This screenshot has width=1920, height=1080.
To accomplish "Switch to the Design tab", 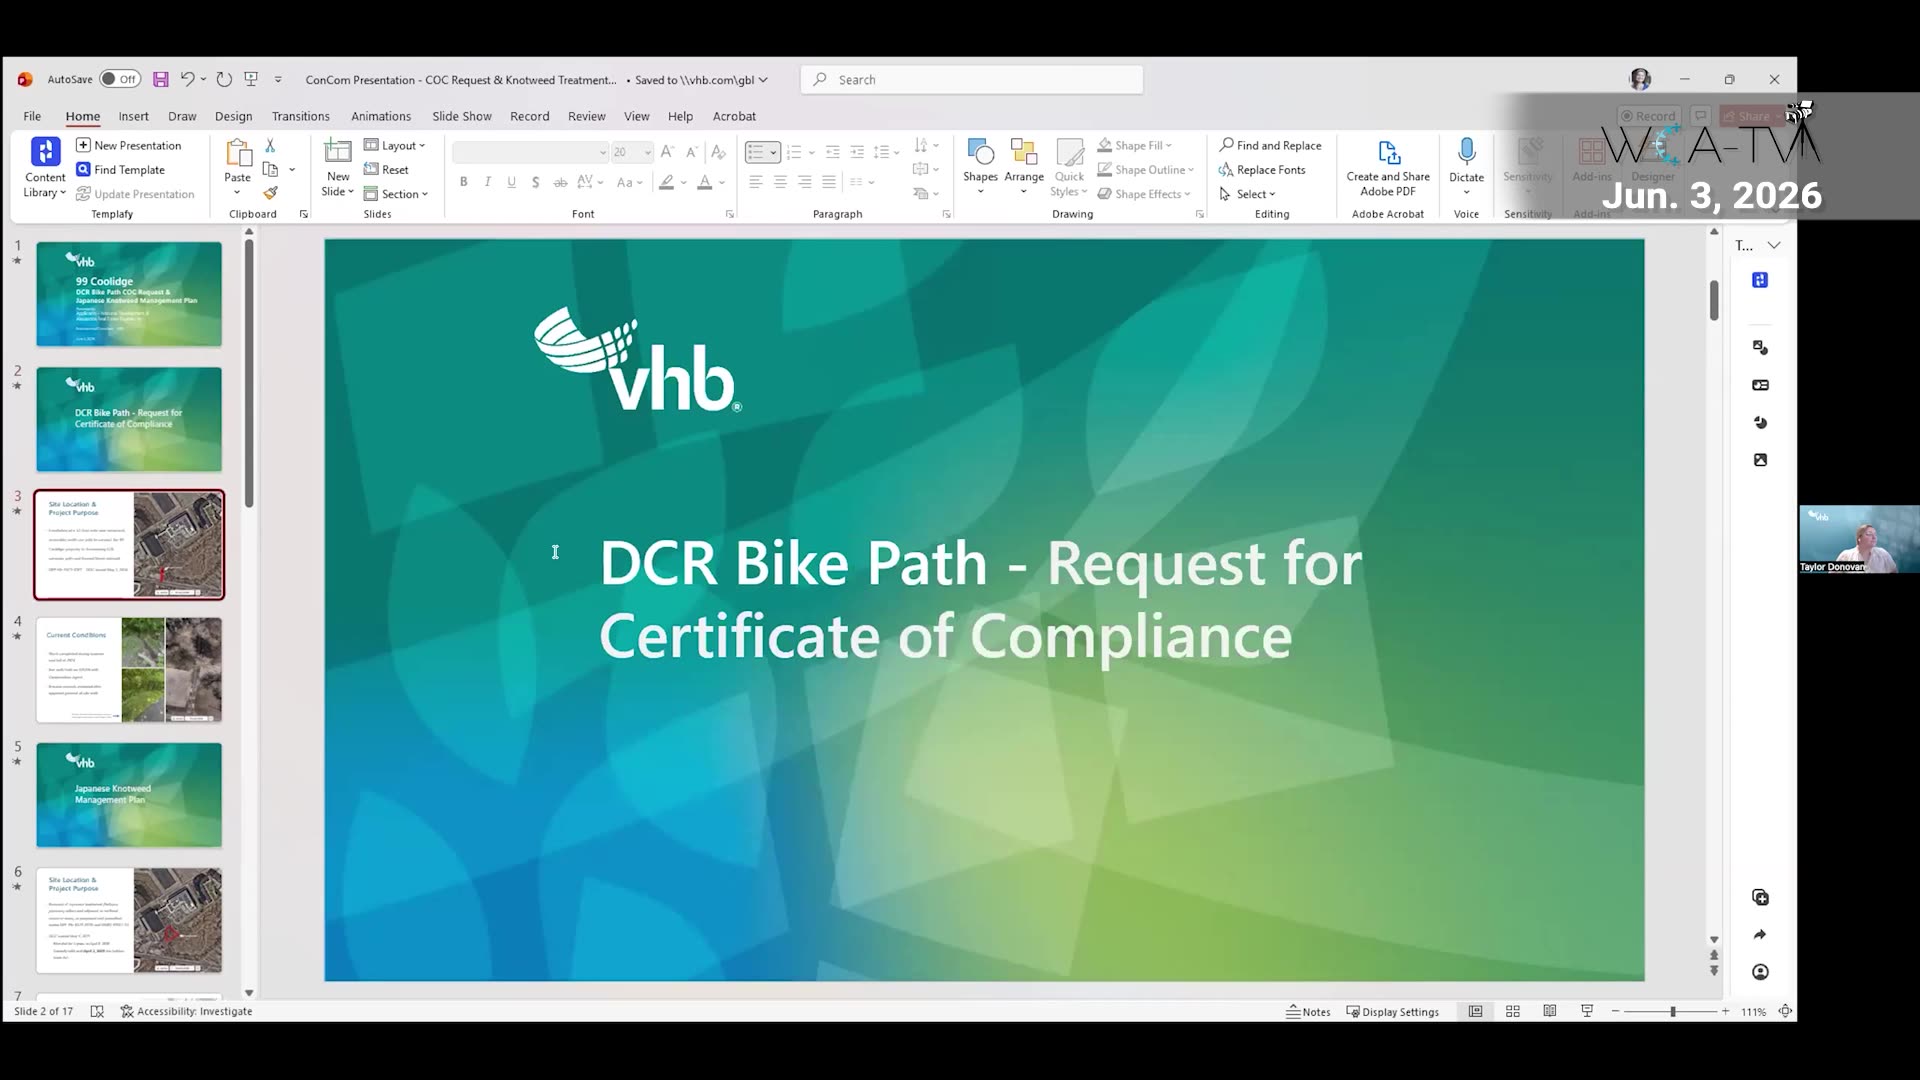I will click(x=233, y=116).
